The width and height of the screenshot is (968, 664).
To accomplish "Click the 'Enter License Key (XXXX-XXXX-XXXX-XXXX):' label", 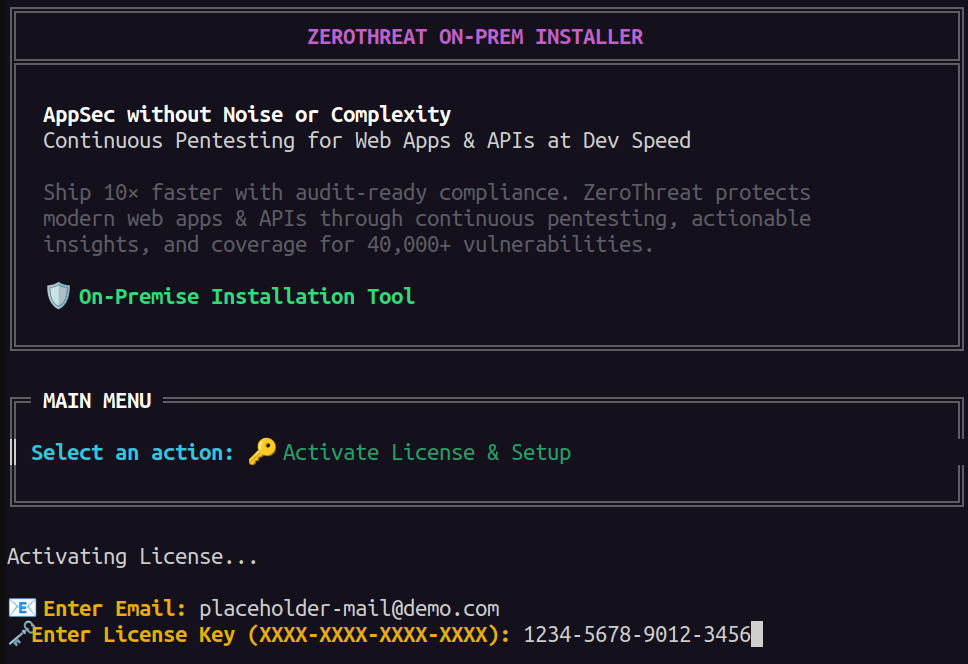I will pyautogui.click(x=270, y=635).
